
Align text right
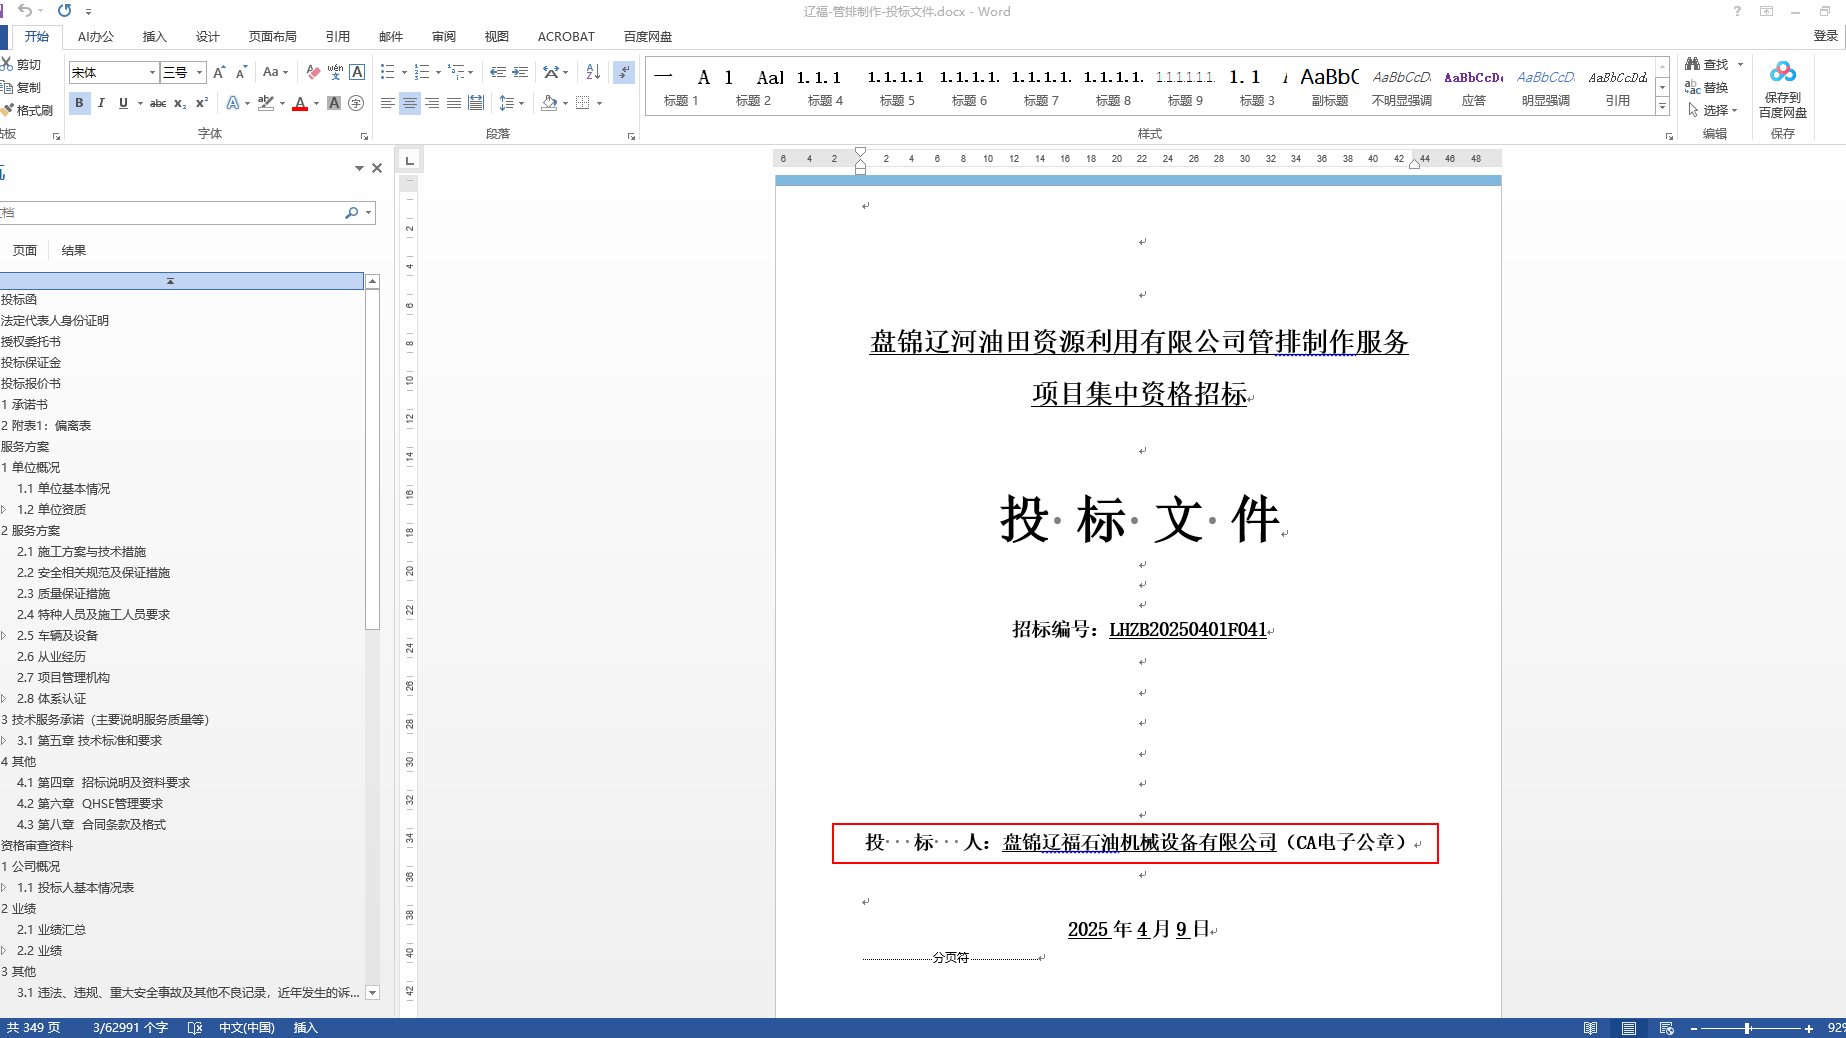[x=432, y=103]
